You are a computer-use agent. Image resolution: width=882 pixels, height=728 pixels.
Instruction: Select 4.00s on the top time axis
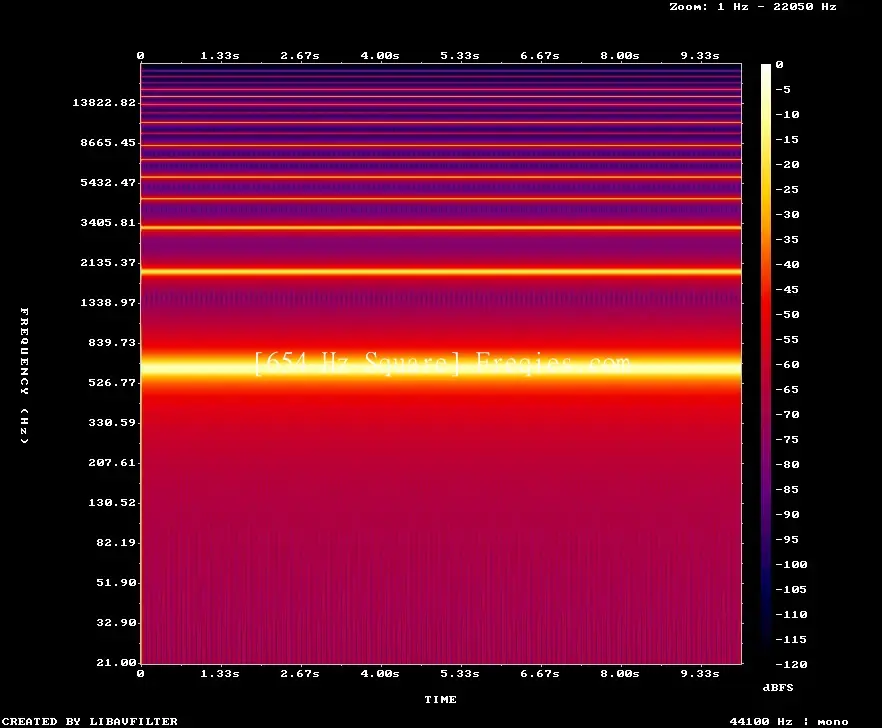pyautogui.click(x=380, y=56)
